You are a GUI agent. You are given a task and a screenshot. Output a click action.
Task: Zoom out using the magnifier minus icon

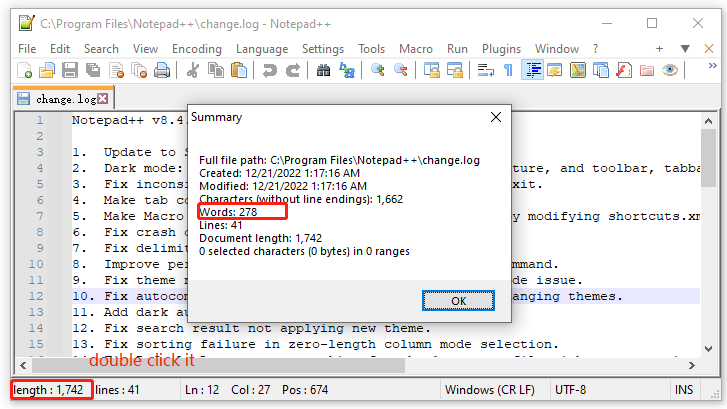click(401, 70)
